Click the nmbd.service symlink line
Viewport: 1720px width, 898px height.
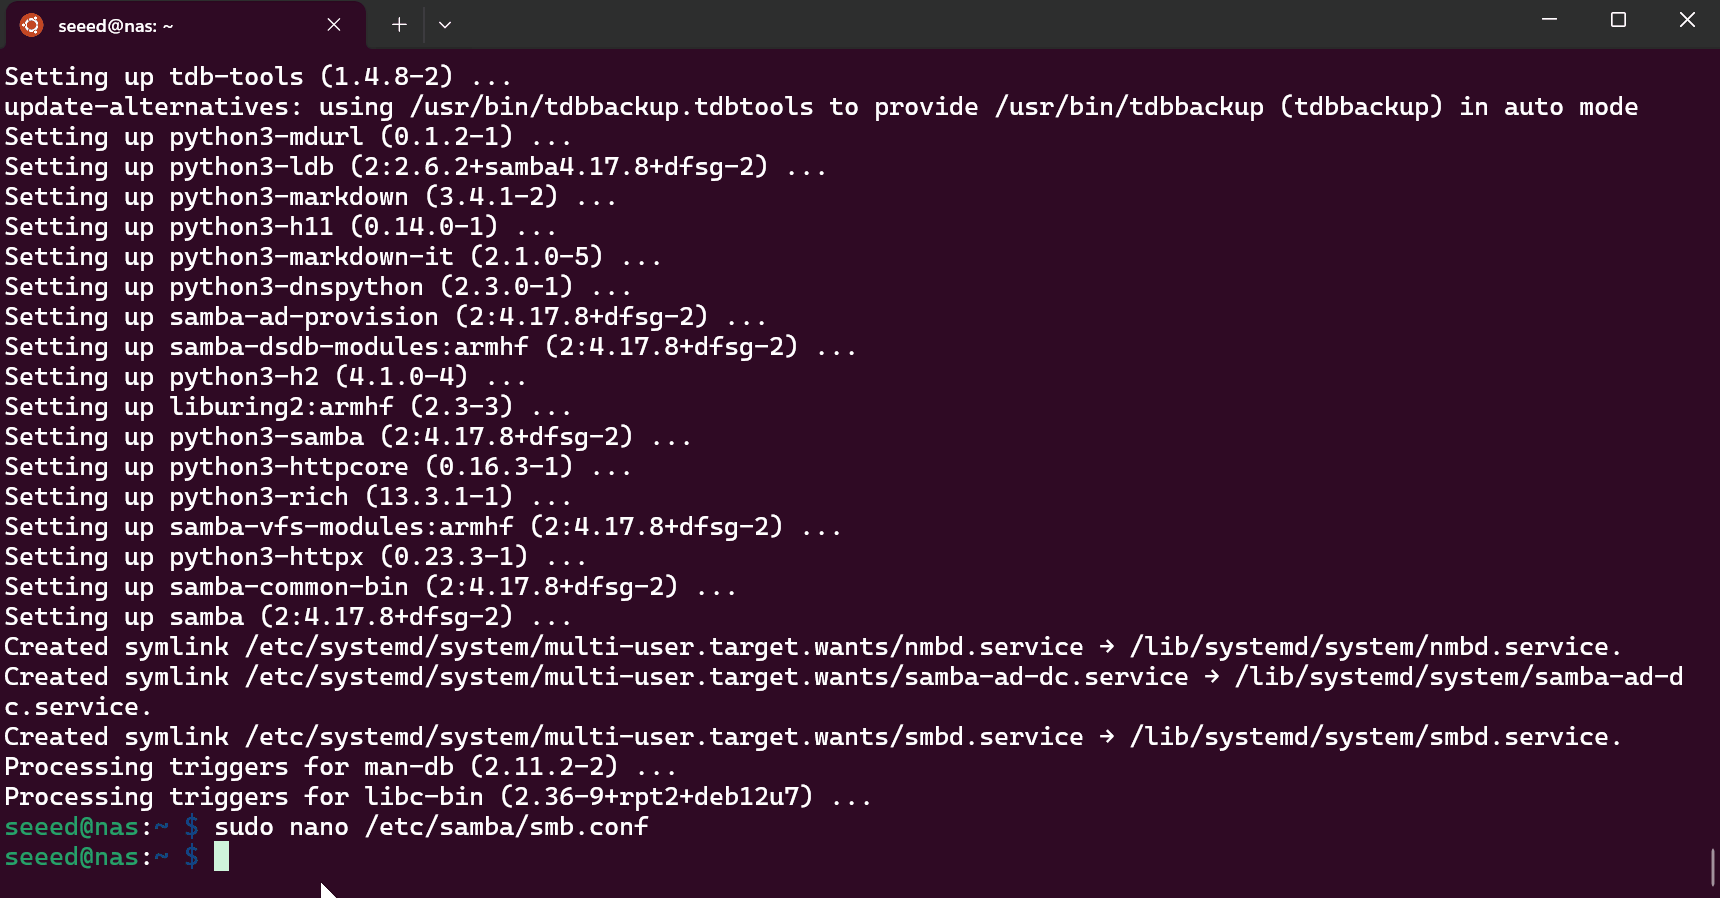point(812,647)
